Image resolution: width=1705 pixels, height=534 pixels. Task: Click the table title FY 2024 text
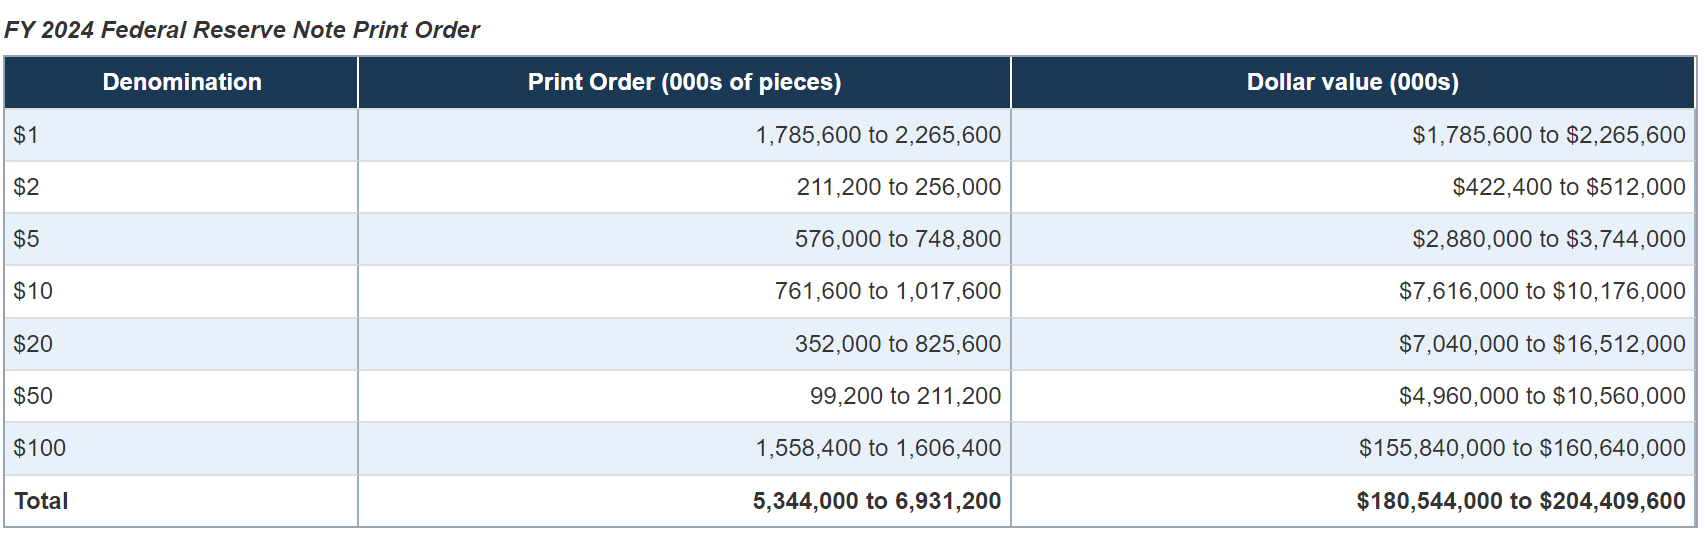click(242, 30)
